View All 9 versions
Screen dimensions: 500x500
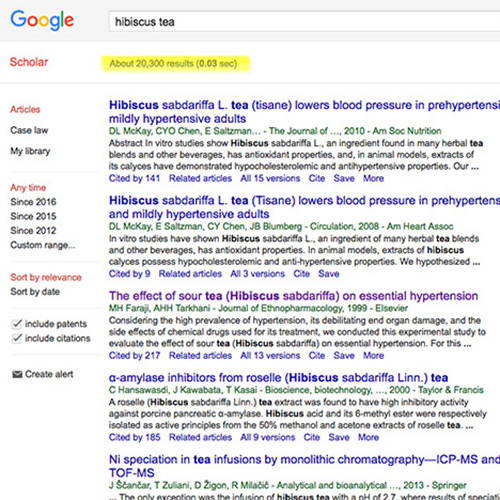click(268, 437)
